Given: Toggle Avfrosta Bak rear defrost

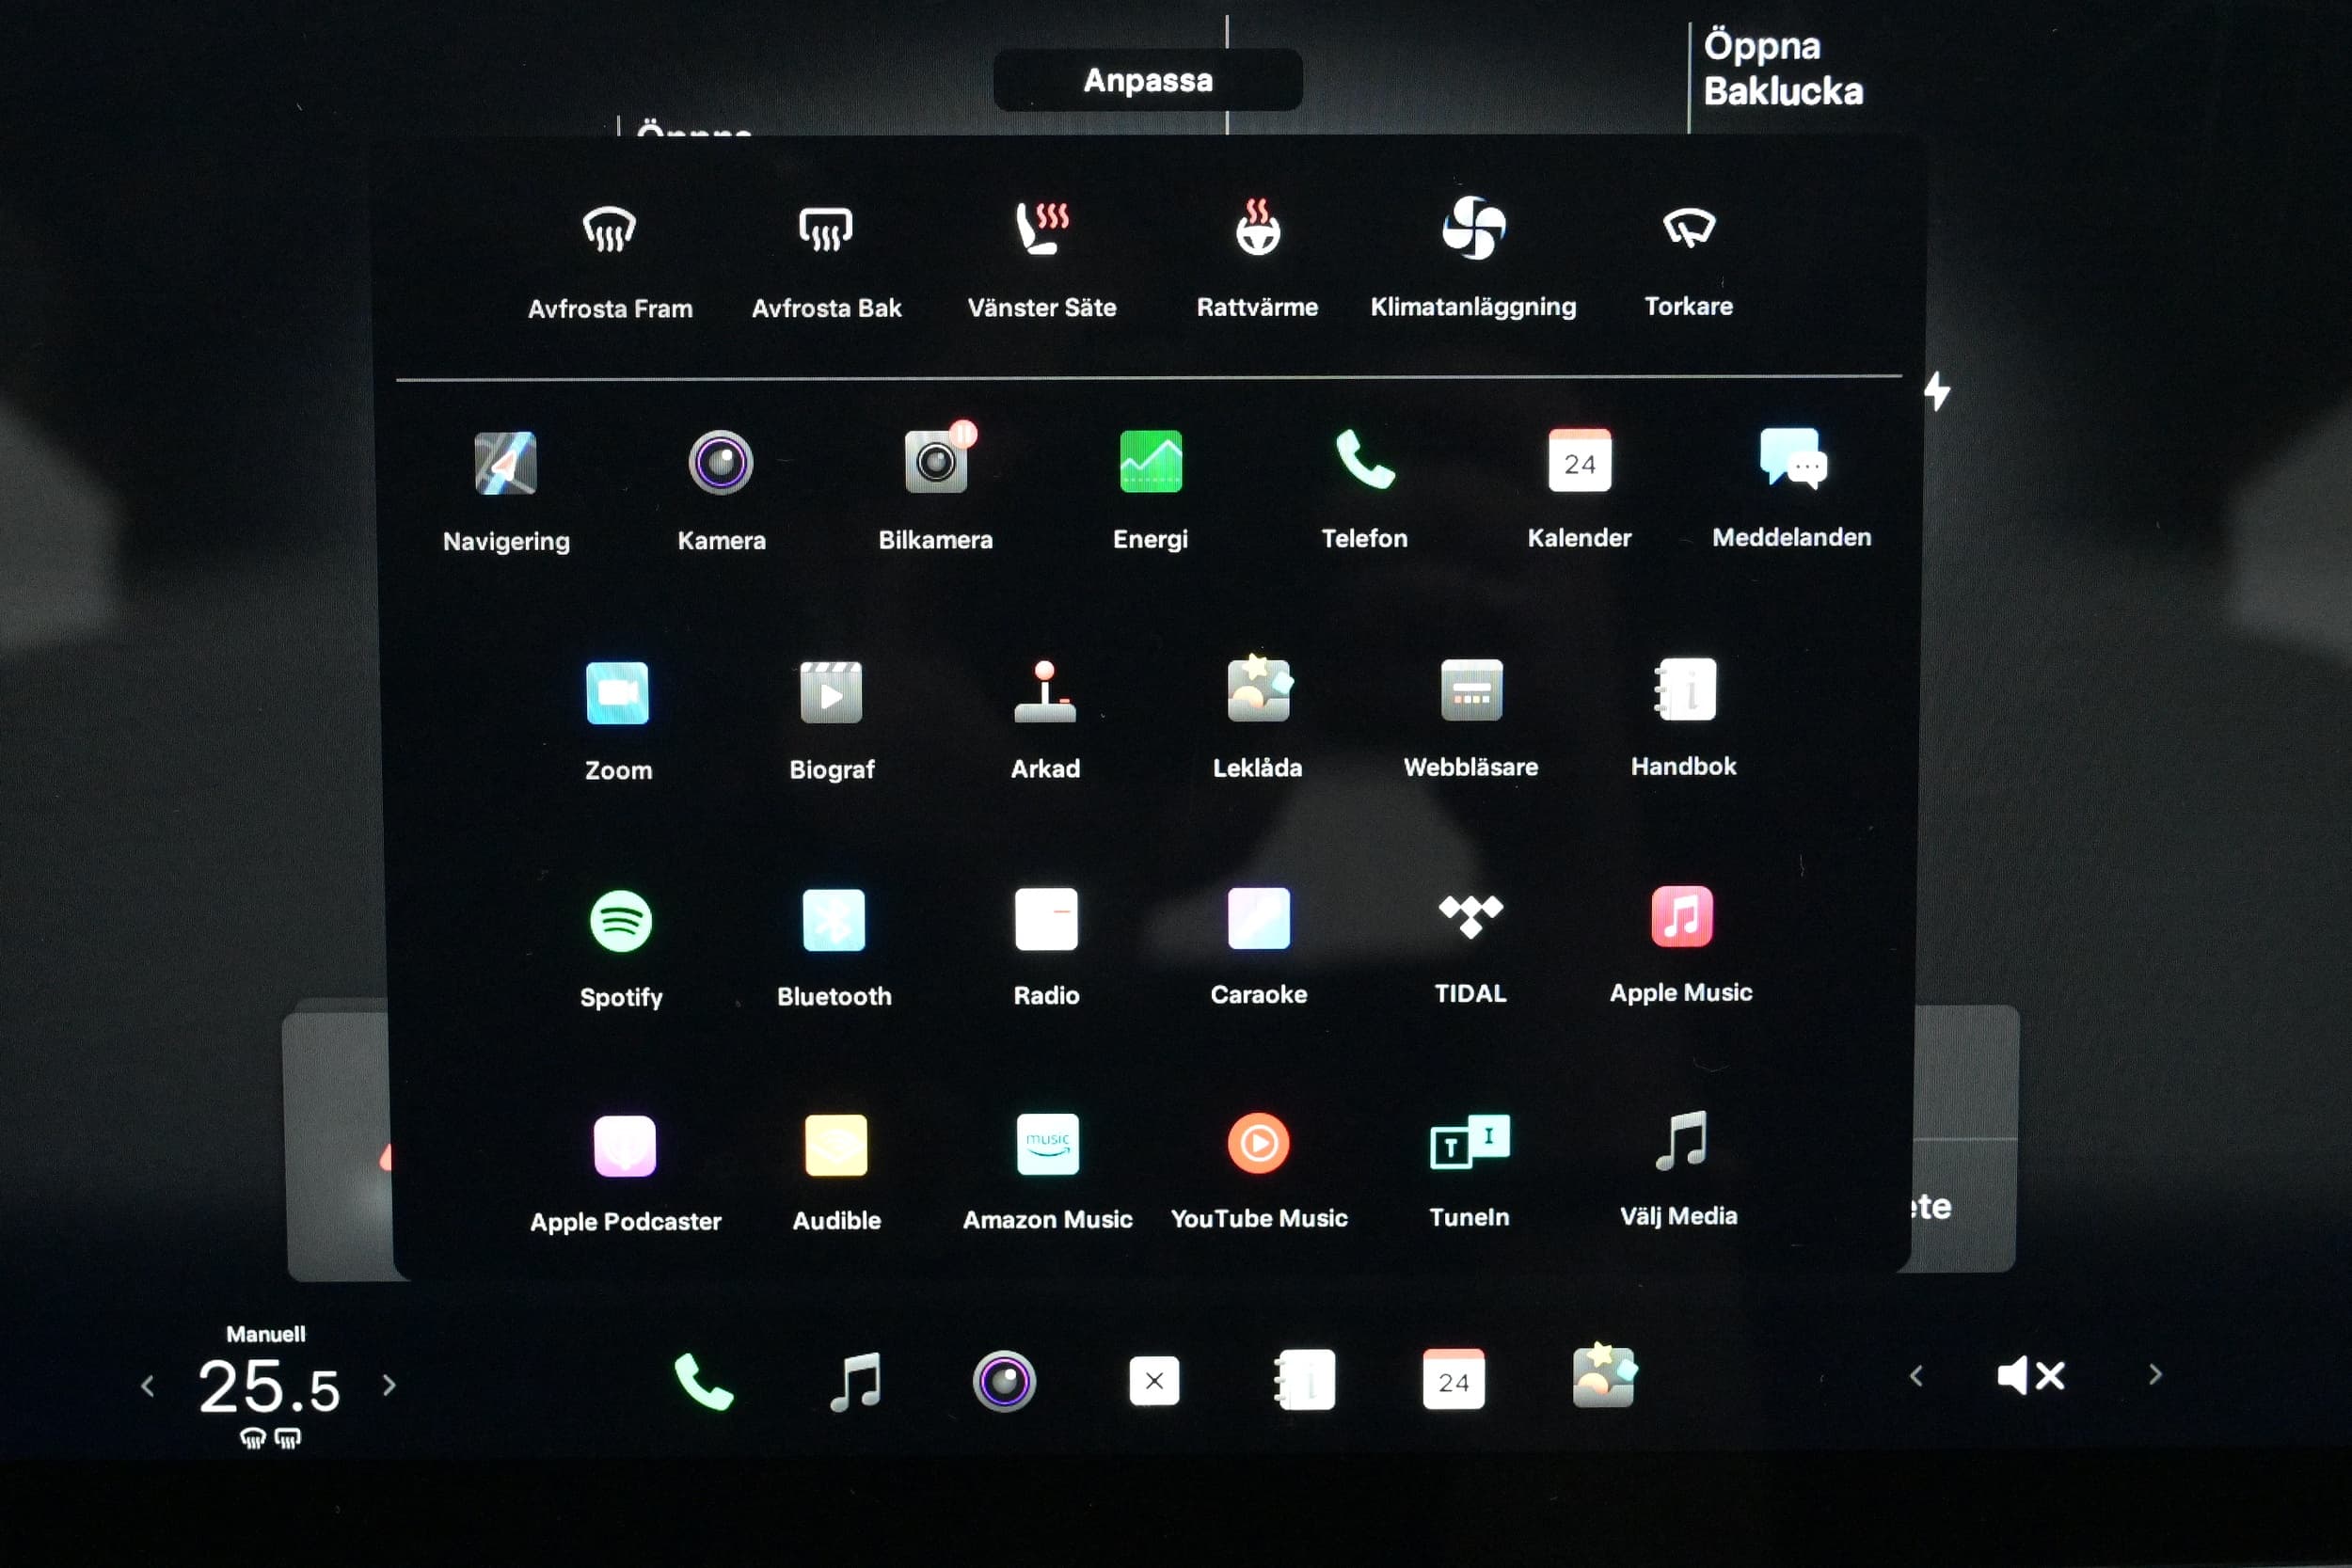Looking at the screenshot, I should (825, 230).
